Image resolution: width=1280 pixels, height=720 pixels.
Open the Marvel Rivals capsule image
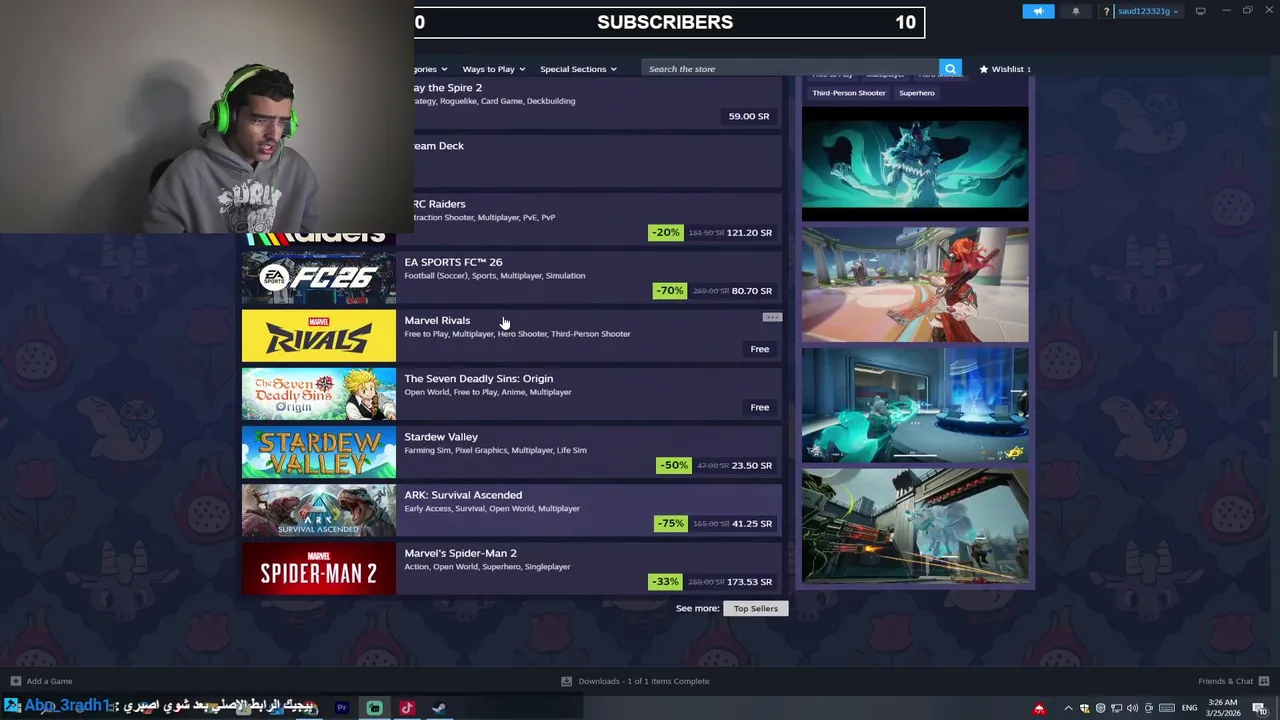pos(319,336)
